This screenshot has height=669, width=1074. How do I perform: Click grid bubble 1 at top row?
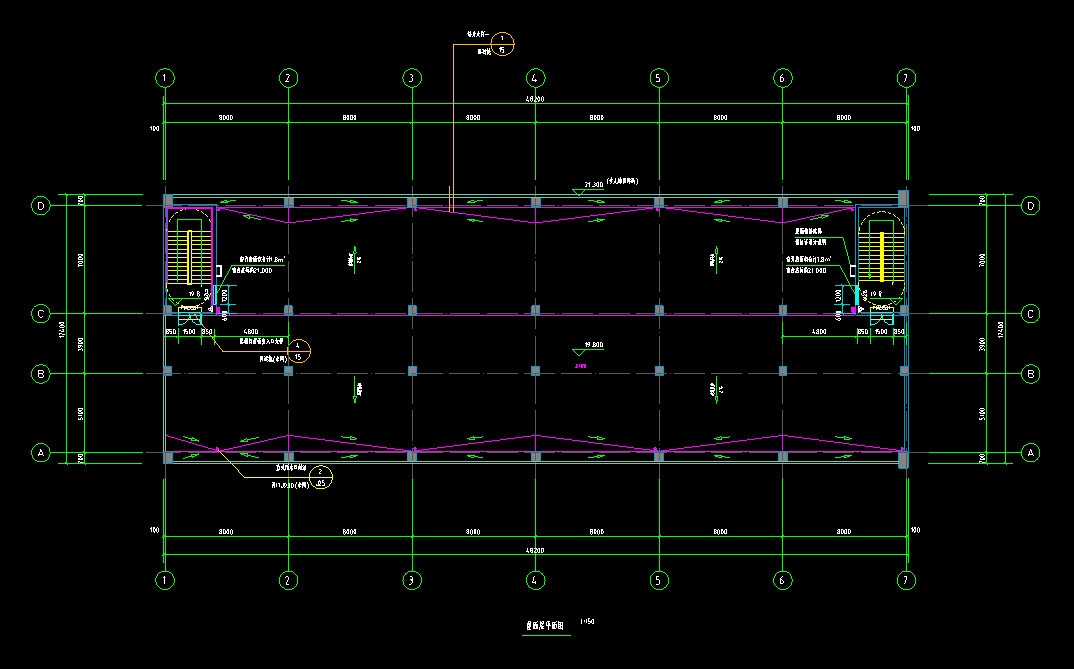coord(165,78)
